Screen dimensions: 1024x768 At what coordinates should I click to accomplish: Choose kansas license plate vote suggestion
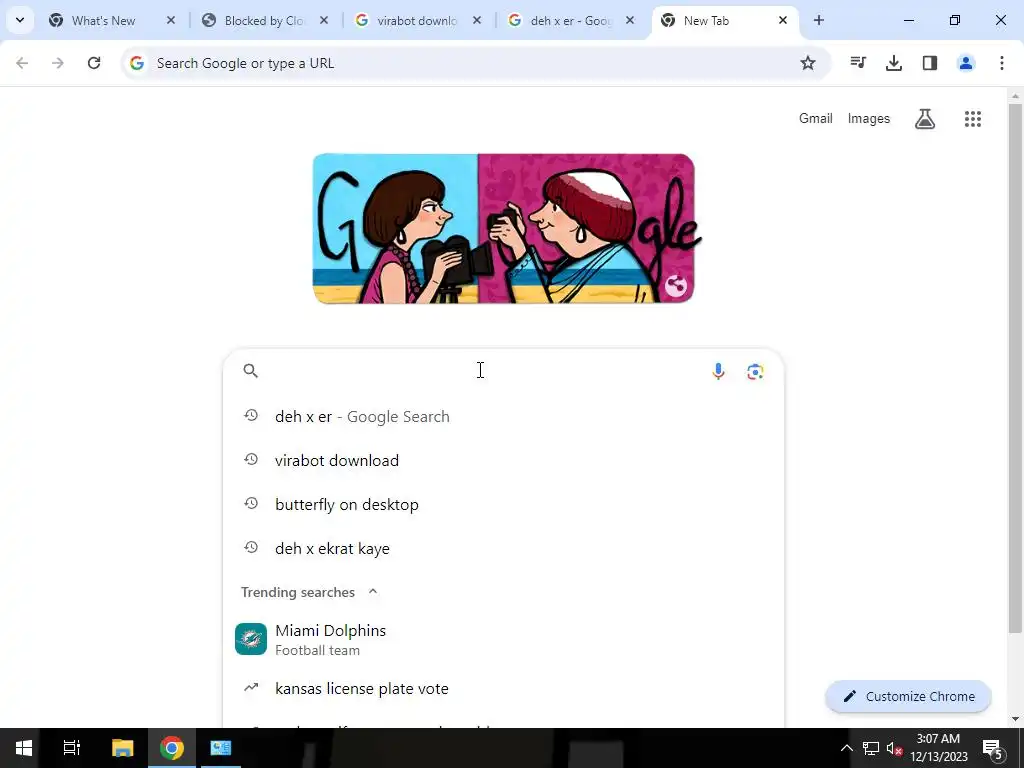point(504,688)
